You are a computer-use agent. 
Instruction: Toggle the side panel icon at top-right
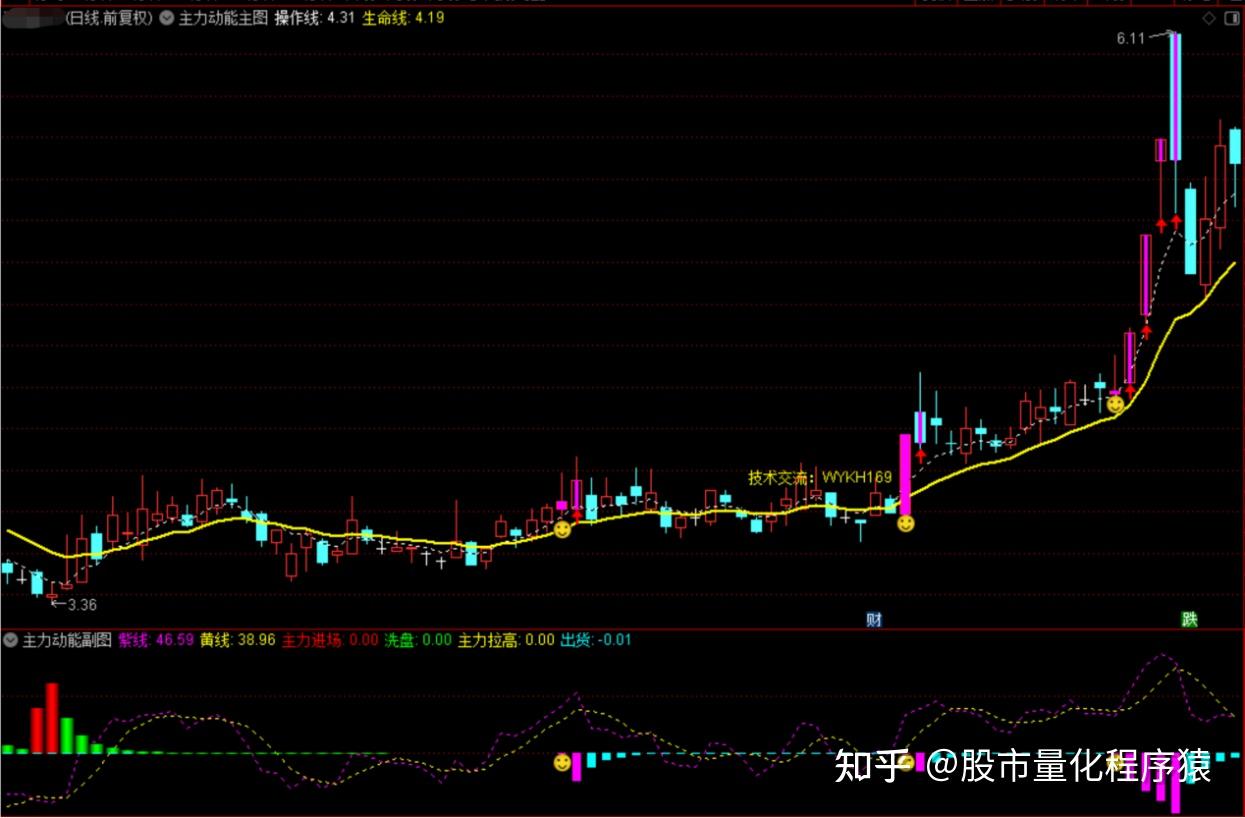click(1231, 18)
